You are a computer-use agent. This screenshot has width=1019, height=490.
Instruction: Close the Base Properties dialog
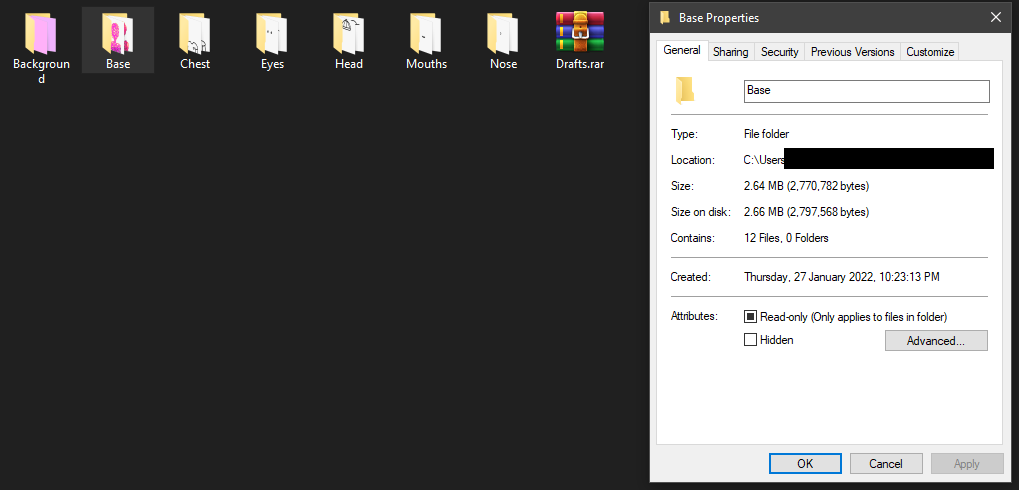coord(996,18)
